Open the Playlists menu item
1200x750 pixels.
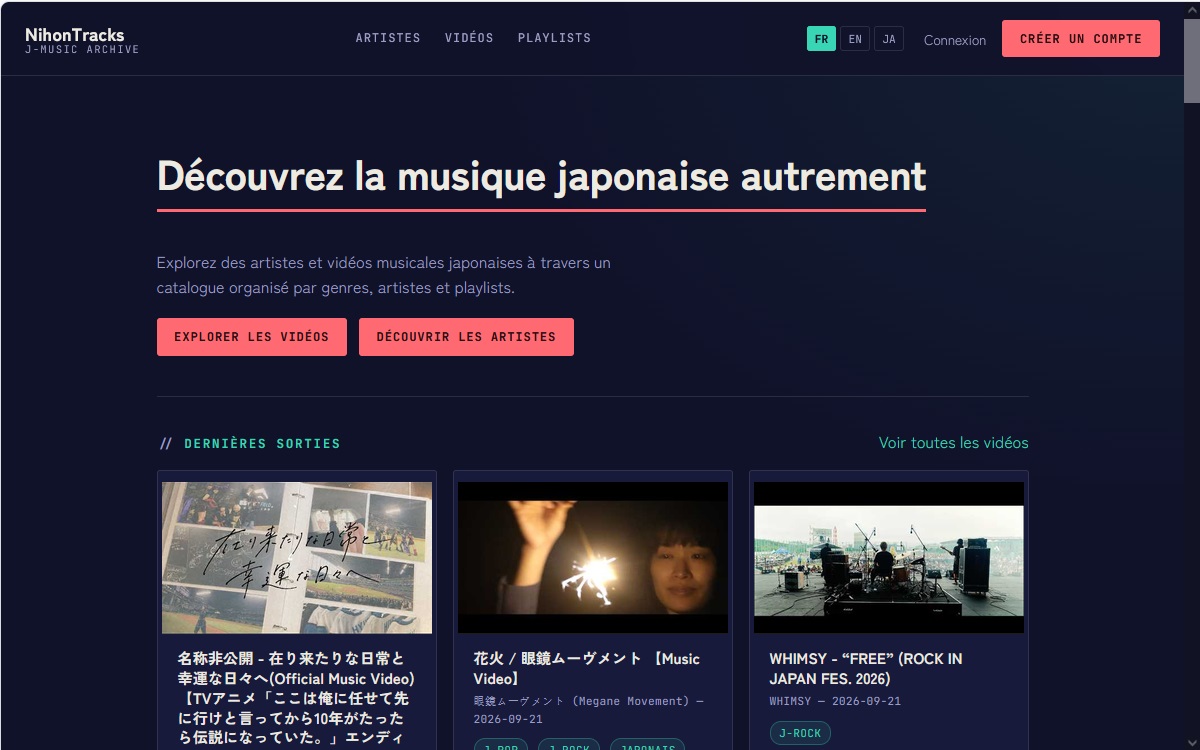point(554,38)
